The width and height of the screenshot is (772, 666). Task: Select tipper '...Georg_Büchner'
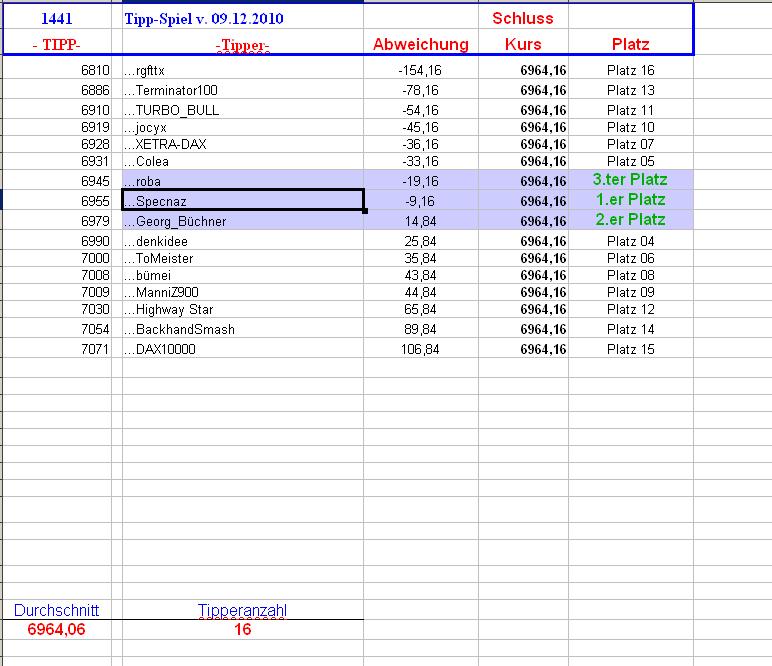(175, 222)
